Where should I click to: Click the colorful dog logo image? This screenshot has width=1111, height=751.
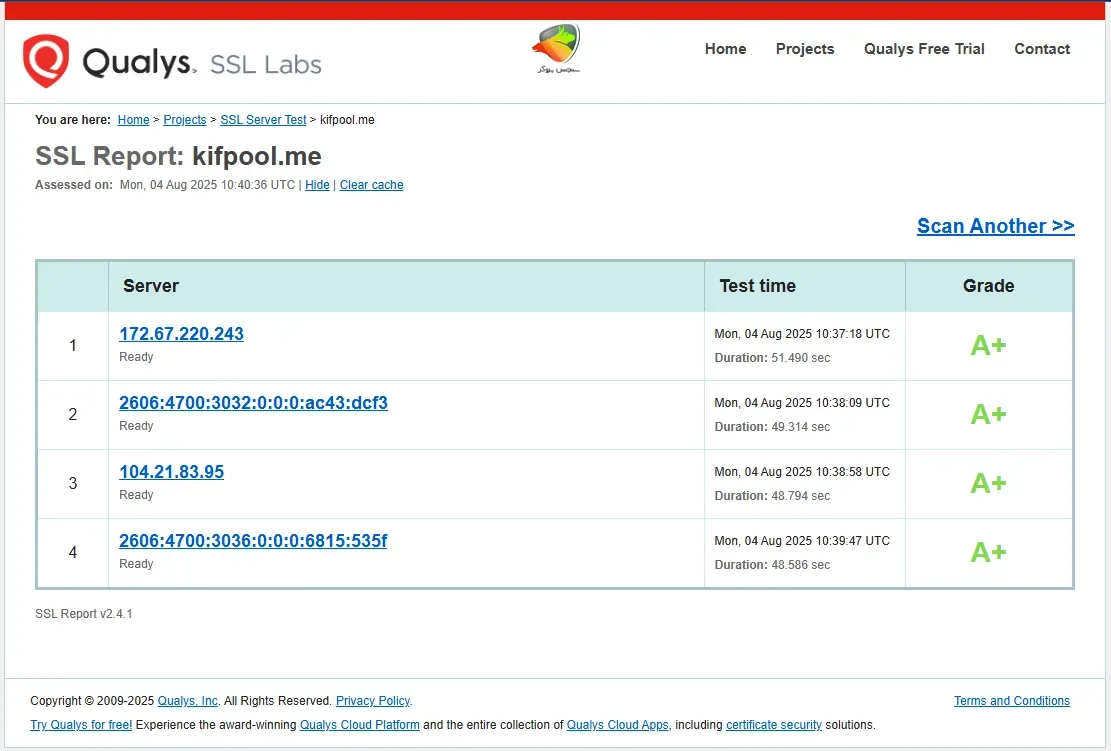click(557, 47)
